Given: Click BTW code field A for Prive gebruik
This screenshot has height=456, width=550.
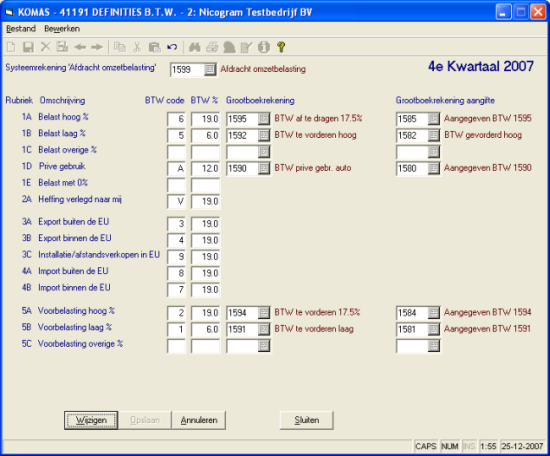Looking at the screenshot, I should 176,168.
